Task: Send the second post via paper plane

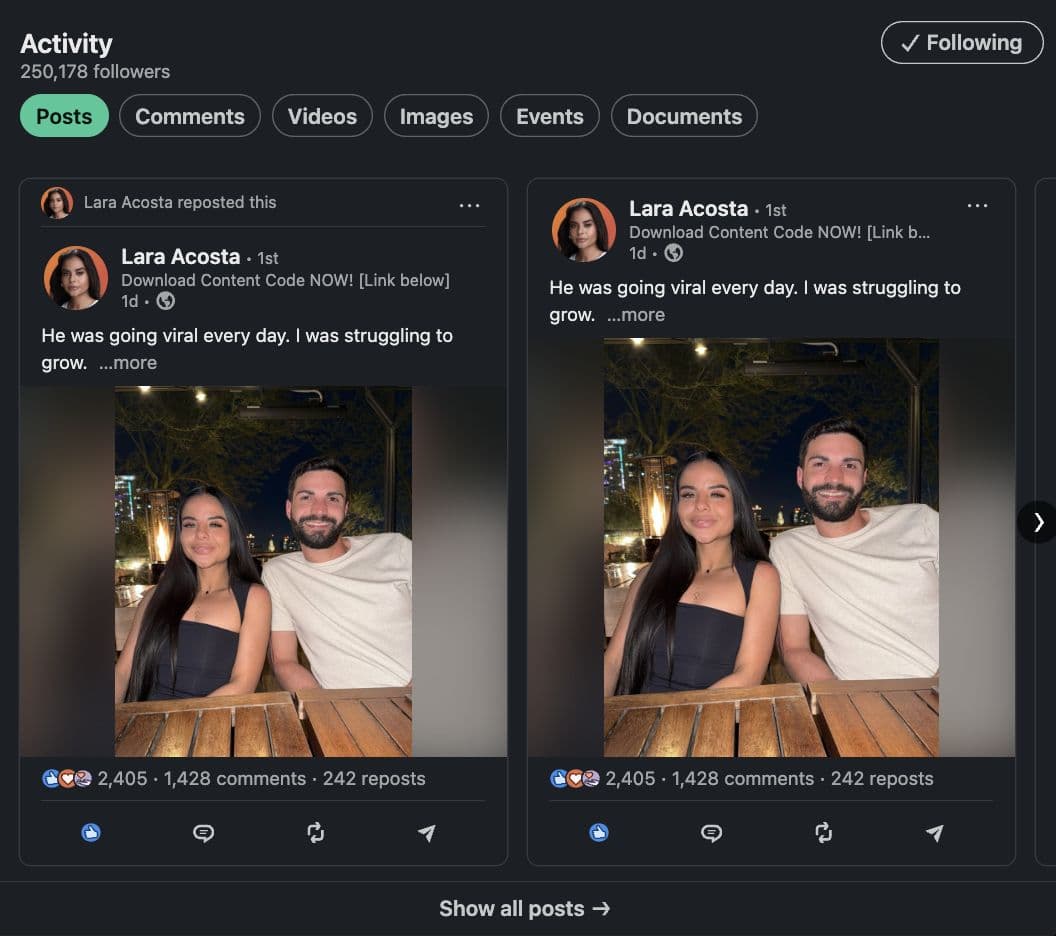Action: coord(935,832)
